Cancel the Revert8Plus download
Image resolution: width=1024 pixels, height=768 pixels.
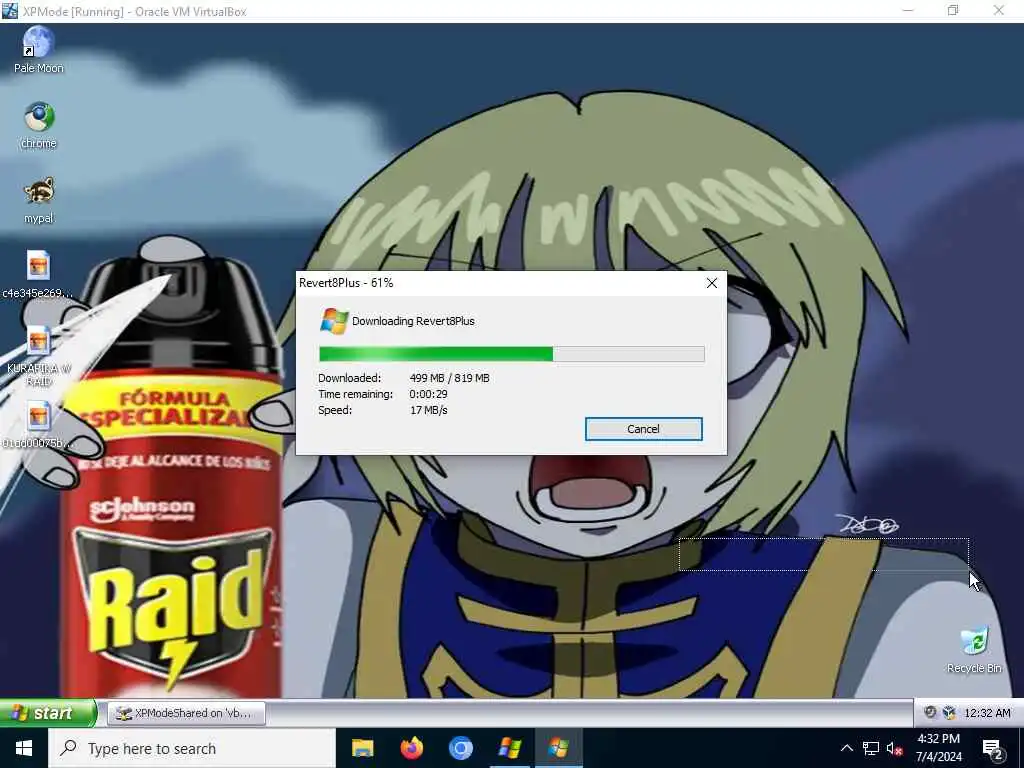(x=643, y=429)
